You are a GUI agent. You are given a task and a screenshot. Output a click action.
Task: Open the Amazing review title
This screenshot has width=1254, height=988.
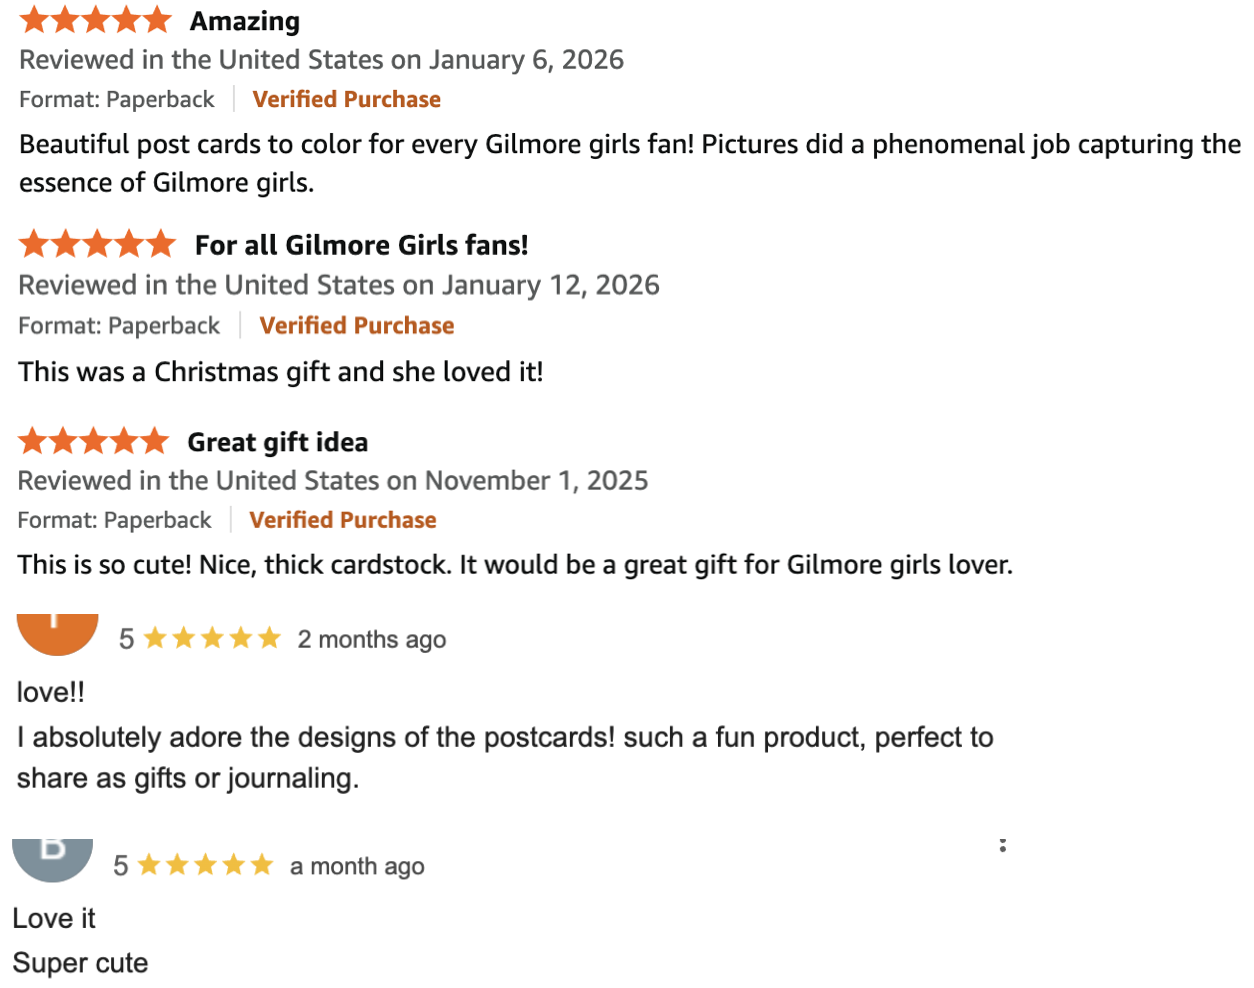point(245,21)
